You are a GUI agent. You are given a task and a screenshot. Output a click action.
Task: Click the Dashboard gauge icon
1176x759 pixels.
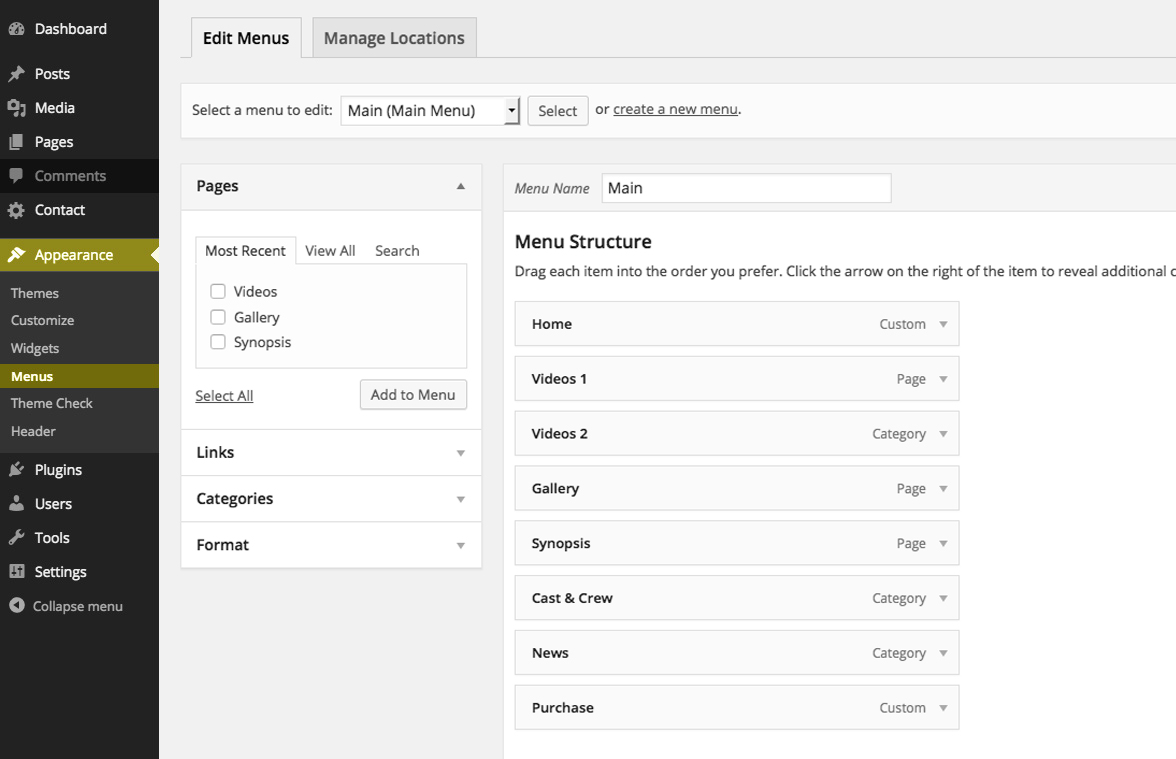(16, 29)
